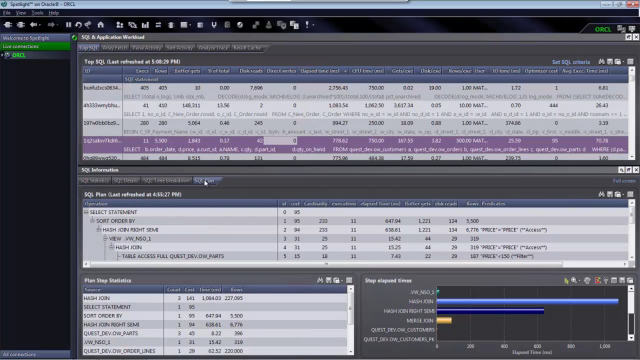Viewport: 640px width, 360px height.
Task: Click the MERGE JOIN orange bar in chart
Action: 444,320
